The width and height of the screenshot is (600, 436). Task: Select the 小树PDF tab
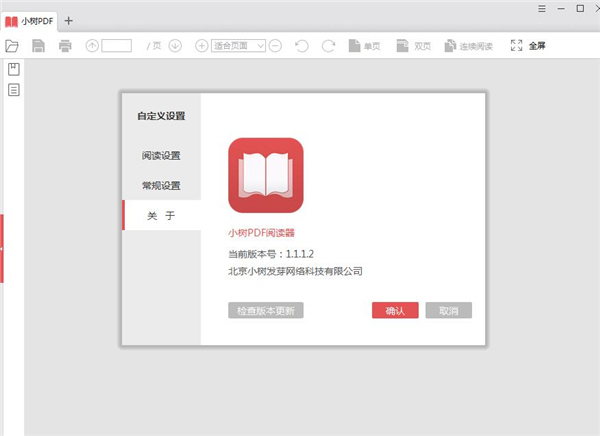coord(29,21)
